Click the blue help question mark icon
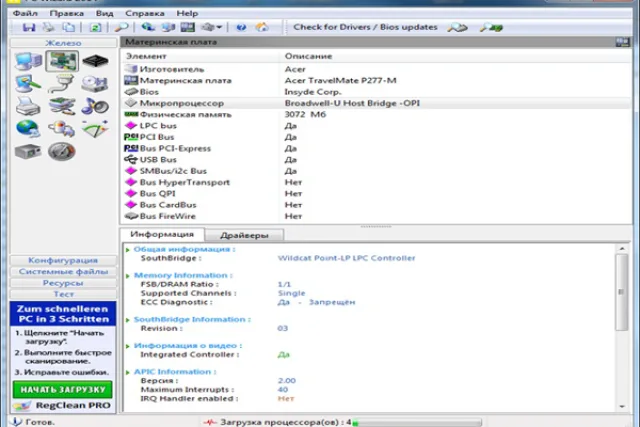This screenshot has height=427, width=640. coord(241,27)
